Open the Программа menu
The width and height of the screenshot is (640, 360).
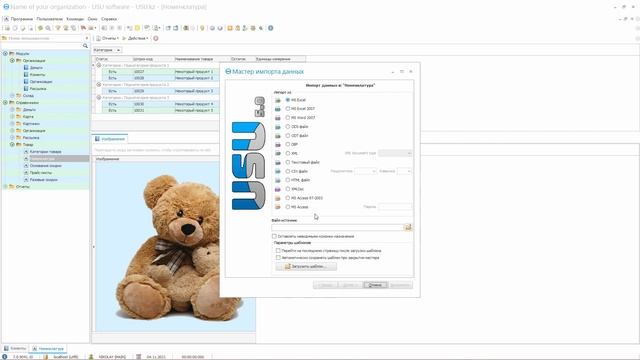pyautogui.click(x=22, y=19)
